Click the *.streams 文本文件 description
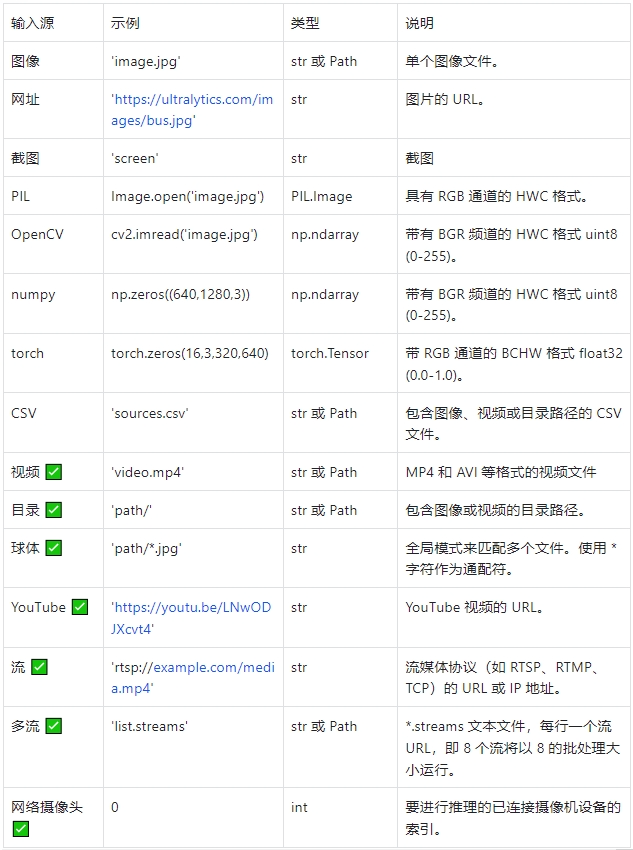This screenshot has width=633, height=850. point(513,748)
